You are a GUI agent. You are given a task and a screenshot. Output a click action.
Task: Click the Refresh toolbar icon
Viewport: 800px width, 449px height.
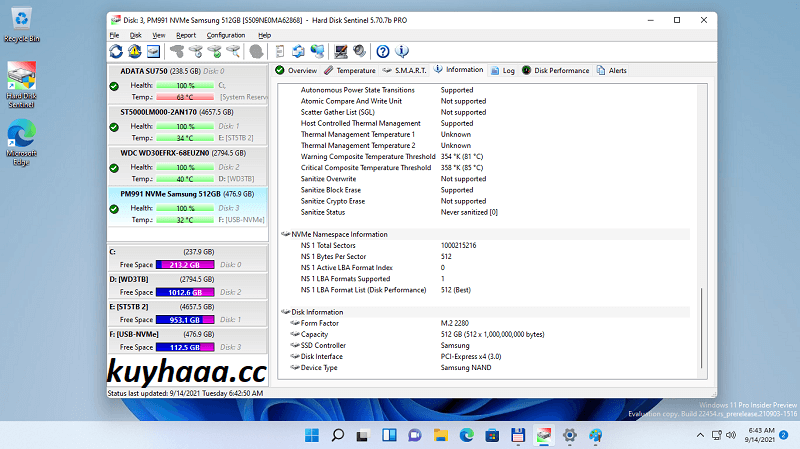pyautogui.click(x=116, y=51)
